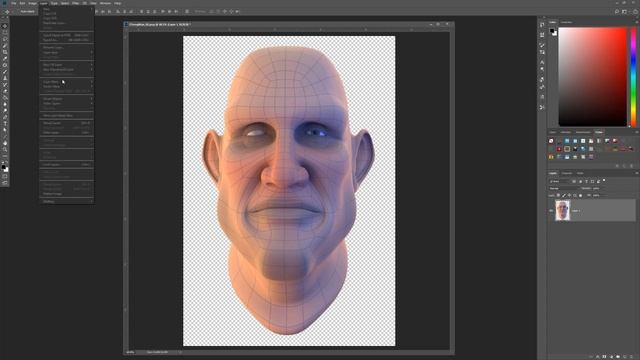Viewport: 640px width, 360px height.
Task: Toggle lock image pixels brush icon
Action: point(564,196)
